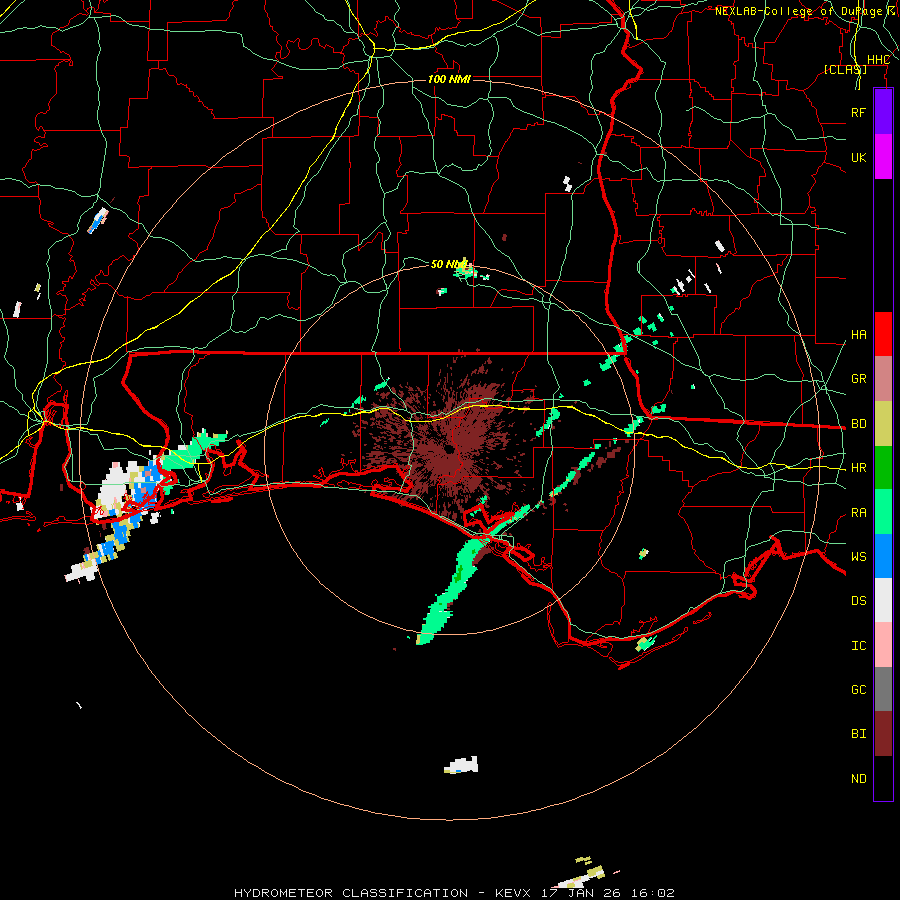Click the purple RF legend color swatch

[883, 112]
